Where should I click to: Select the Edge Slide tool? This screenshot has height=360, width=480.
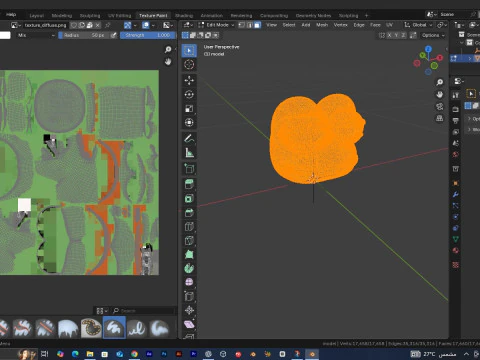tap(189, 296)
